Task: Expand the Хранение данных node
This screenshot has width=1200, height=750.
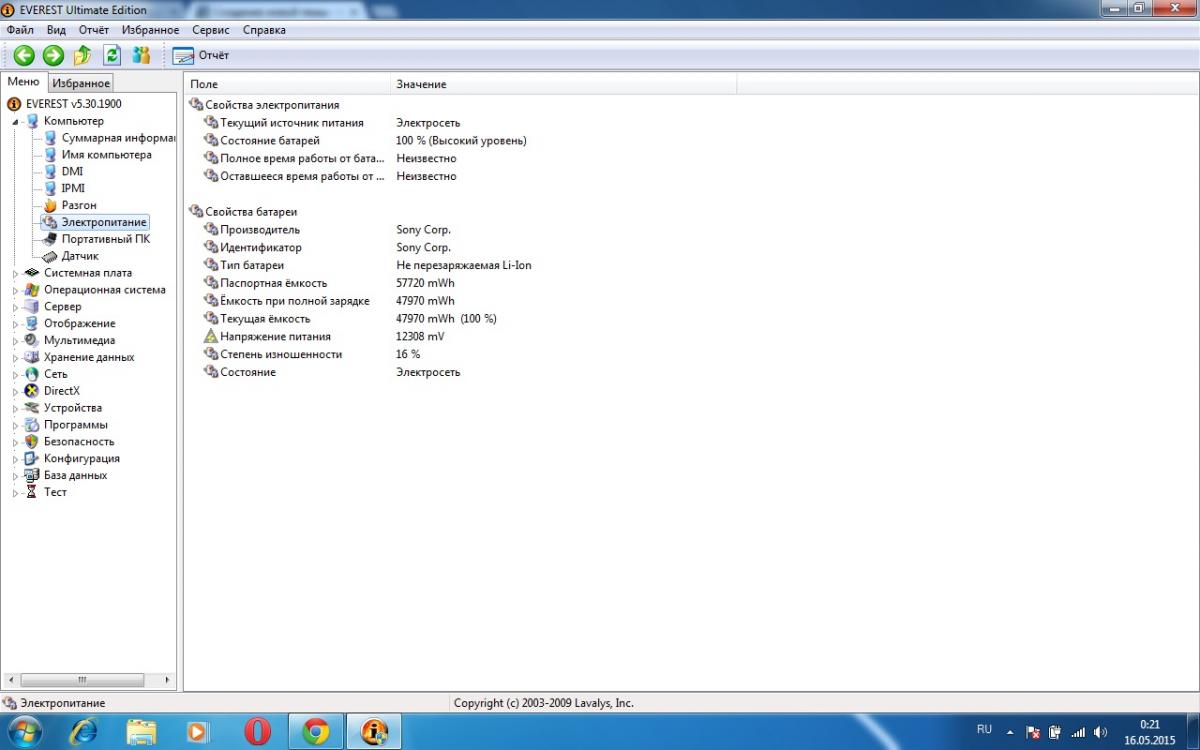Action: (x=15, y=357)
